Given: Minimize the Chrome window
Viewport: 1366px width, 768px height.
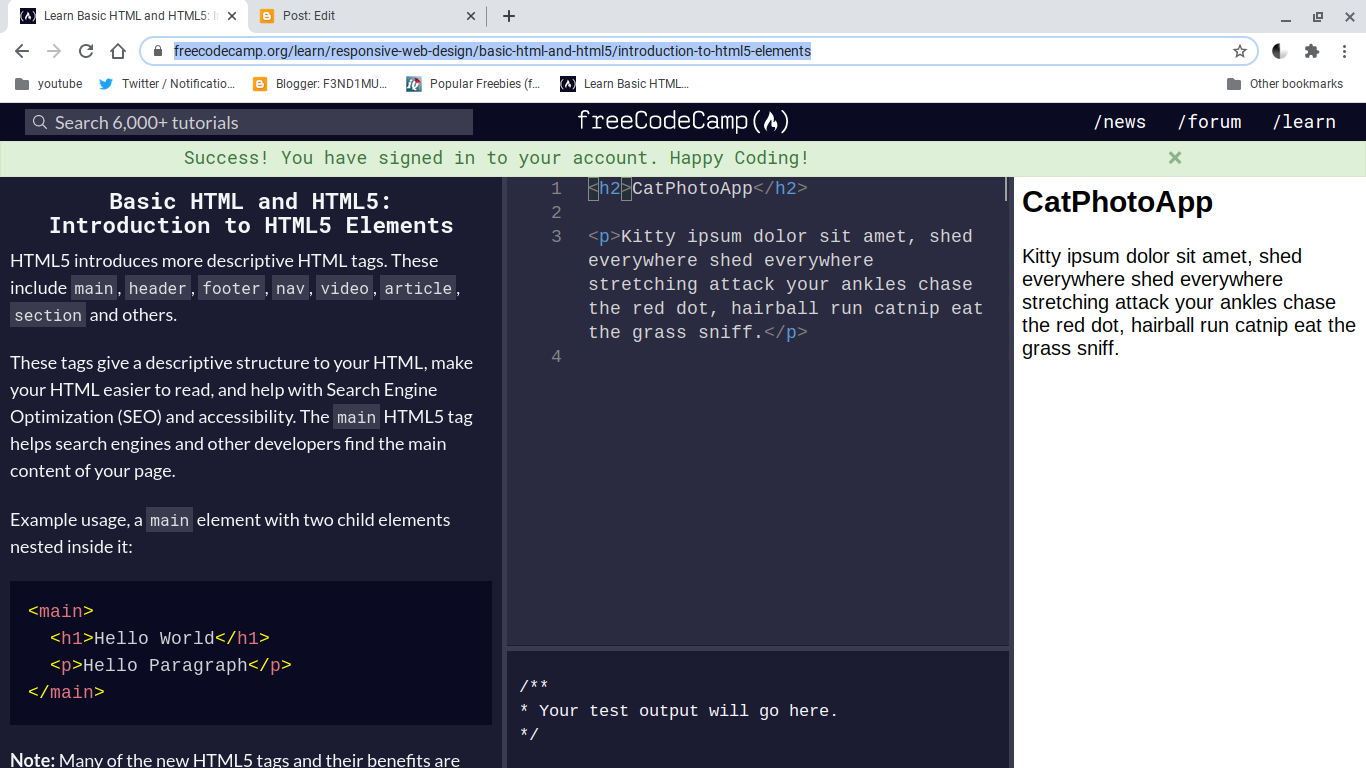Looking at the screenshot, I should [x=1286, y=16].
